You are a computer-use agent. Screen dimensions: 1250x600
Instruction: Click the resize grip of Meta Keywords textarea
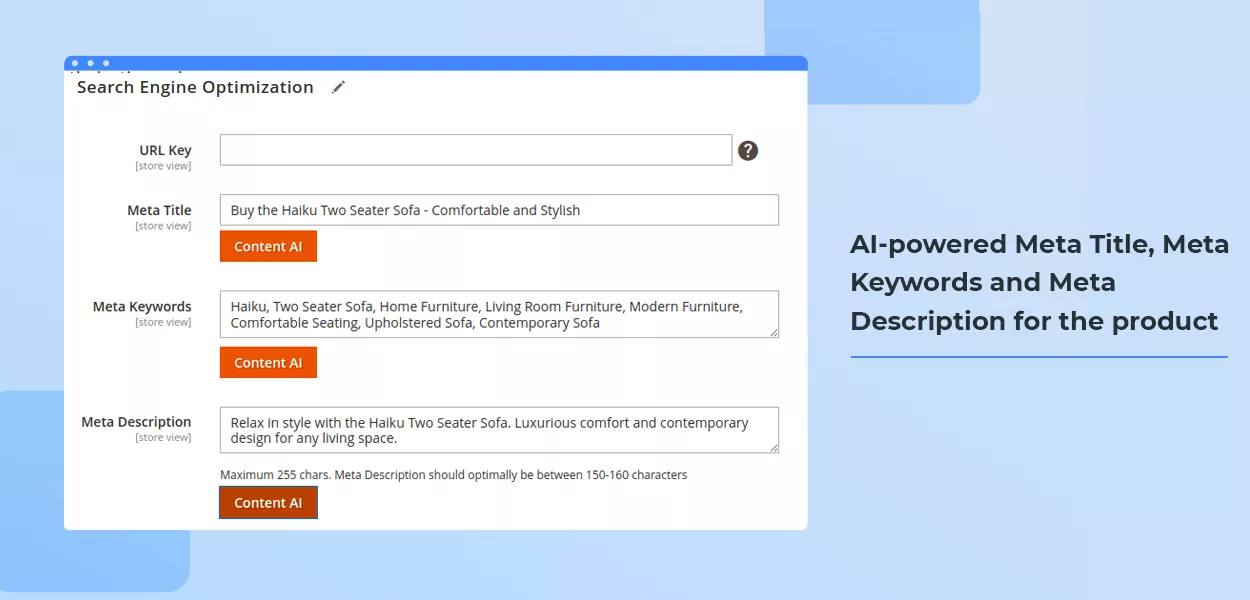[x=773, y=332]
